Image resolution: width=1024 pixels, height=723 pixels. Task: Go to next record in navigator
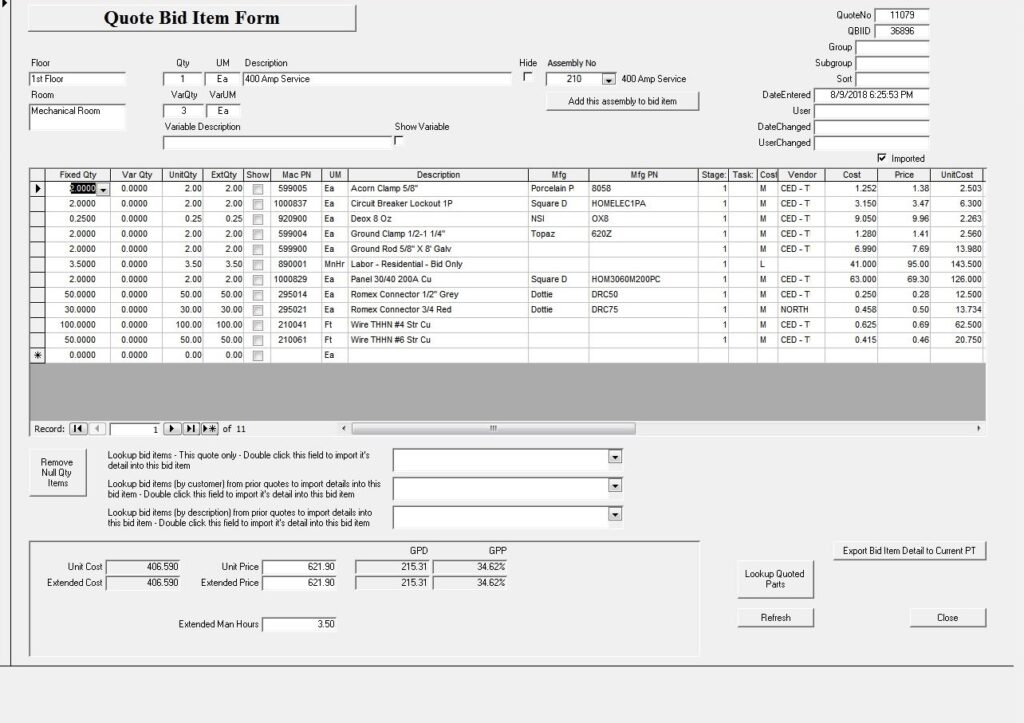[x=172, y=429]
